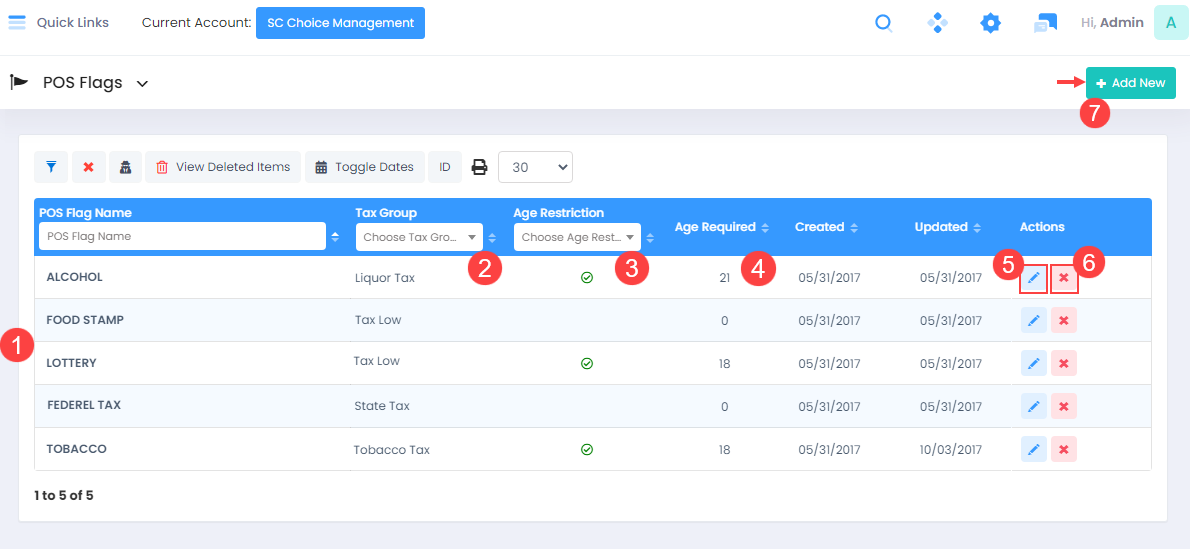Click the Add New button
Viewport: 1190px width, 549px height.
(x=1130, y=83)
